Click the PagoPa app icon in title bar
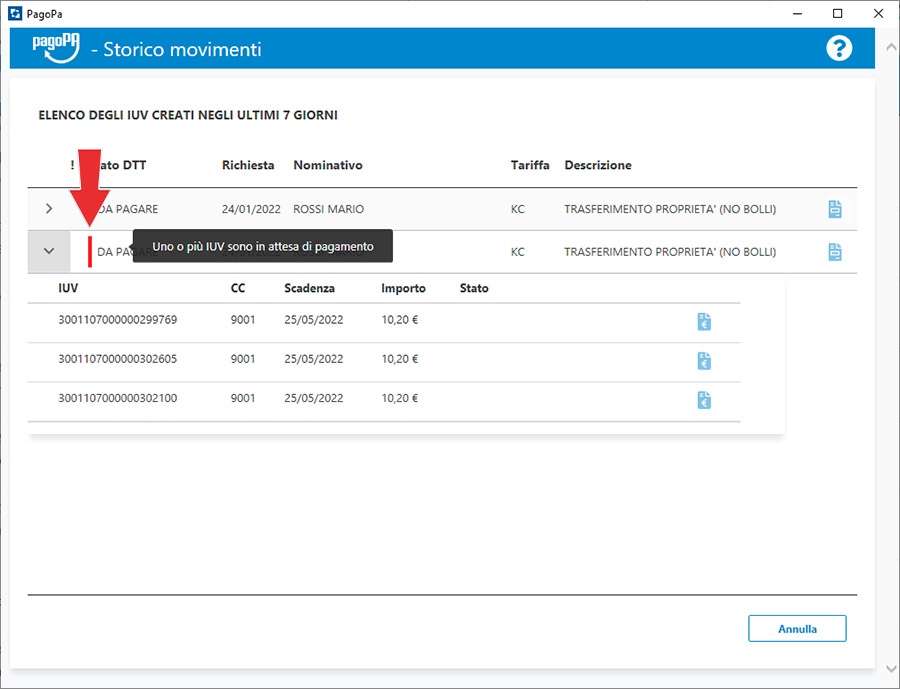This screenshot has height=689, width=900. [14, 14]
